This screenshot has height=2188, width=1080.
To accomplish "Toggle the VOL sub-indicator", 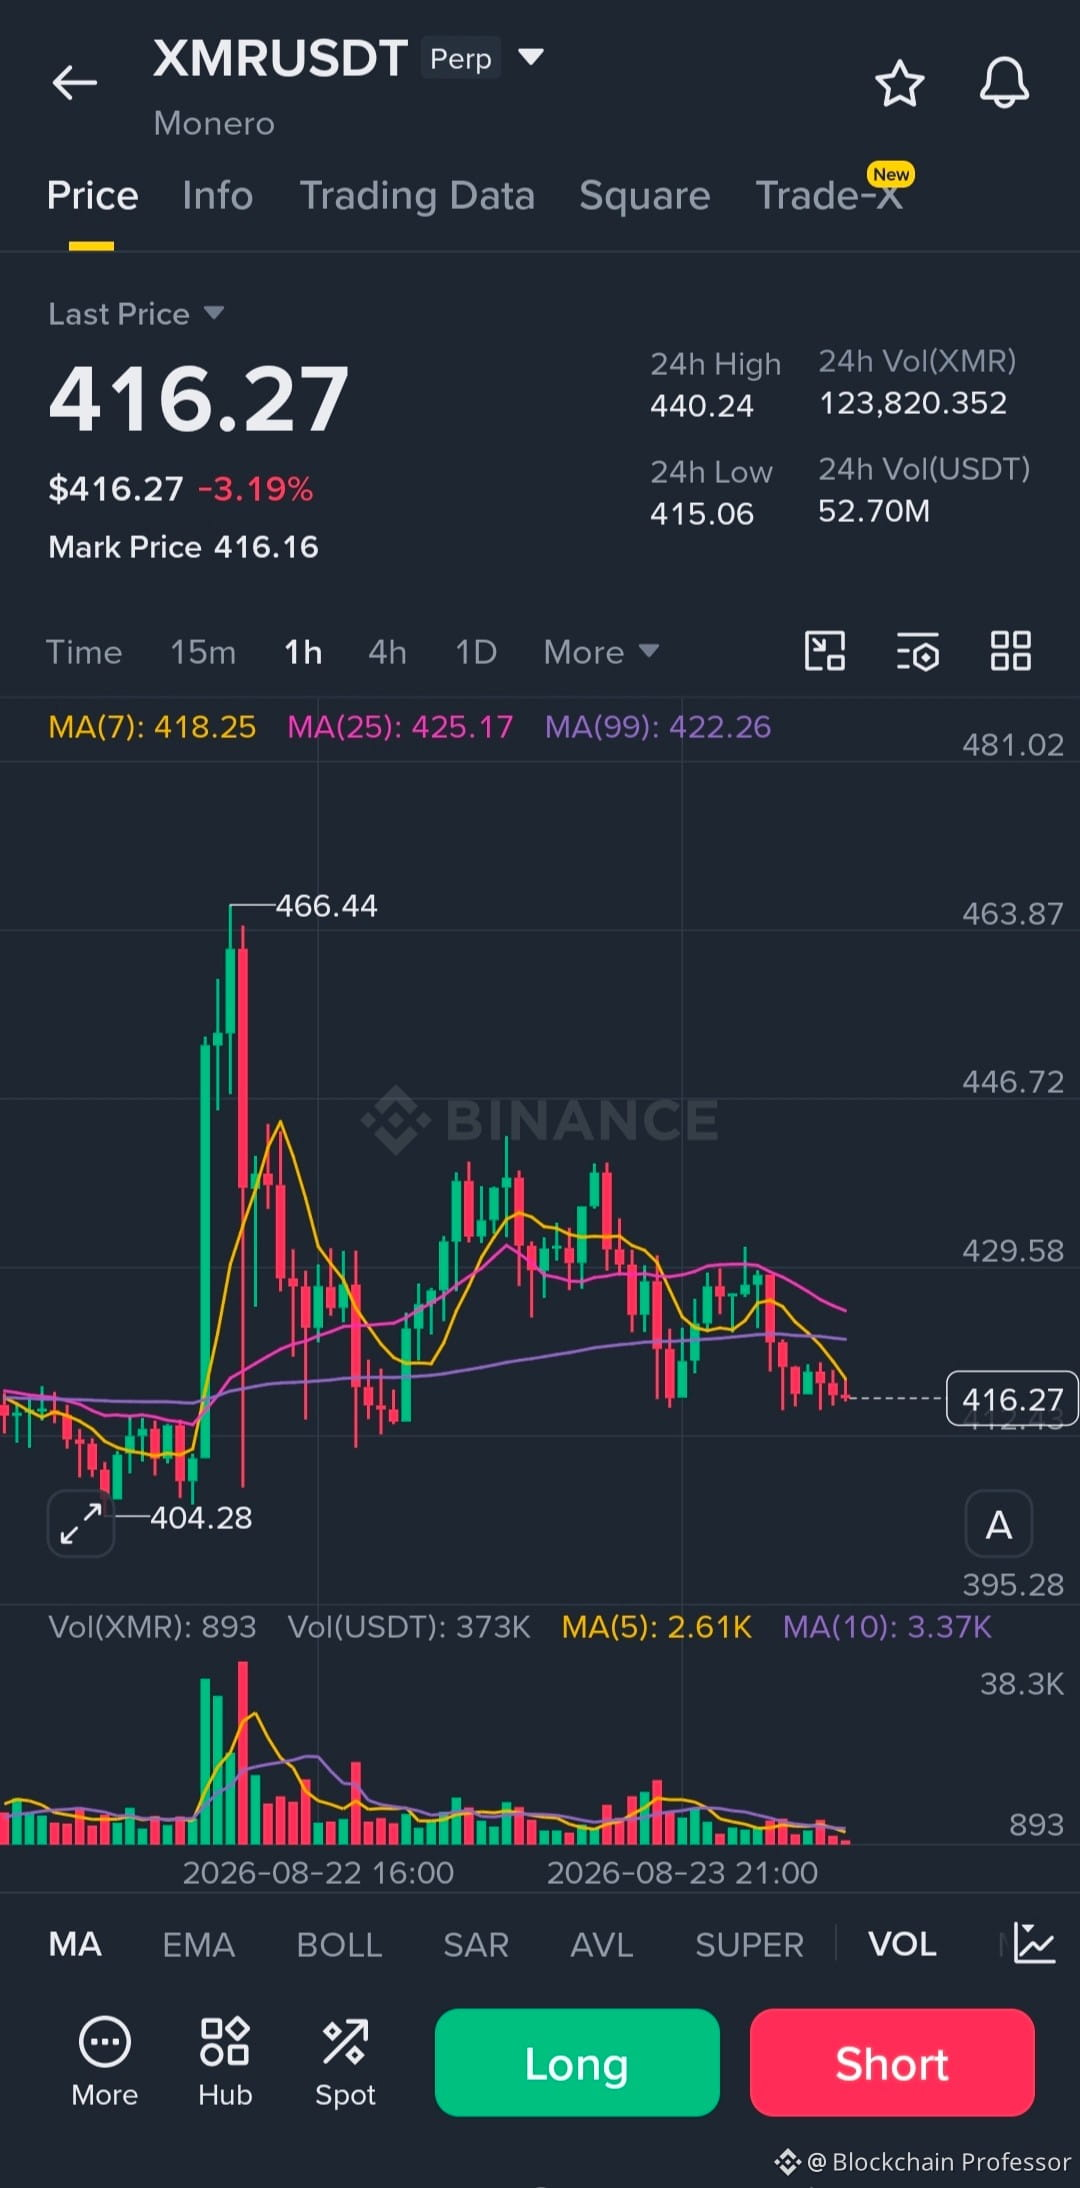I will pos(902,1944).
